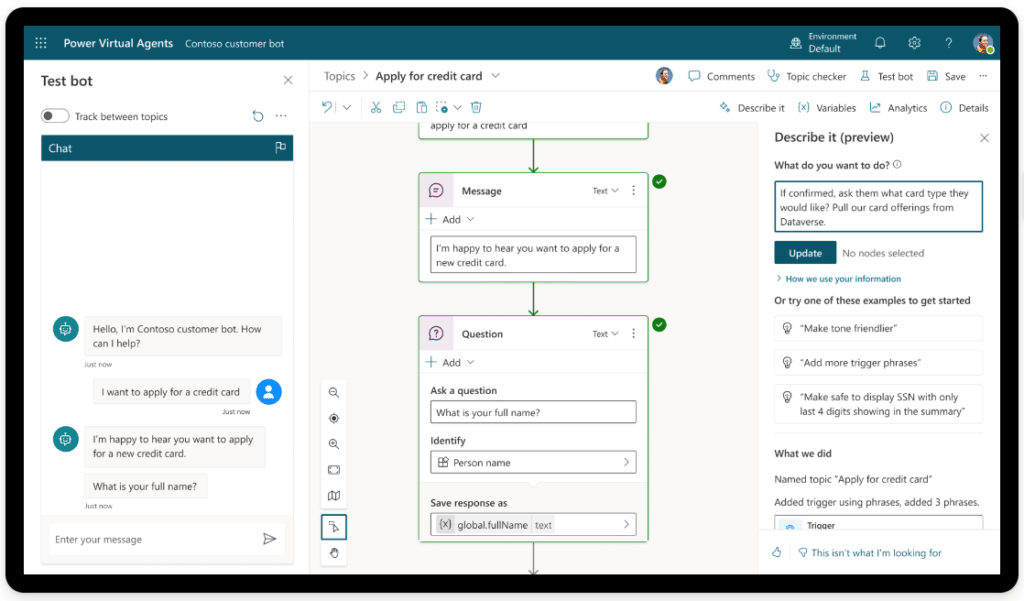The image size is (1024, 601).
Task: Undo the last action
Action: (327, 107)
